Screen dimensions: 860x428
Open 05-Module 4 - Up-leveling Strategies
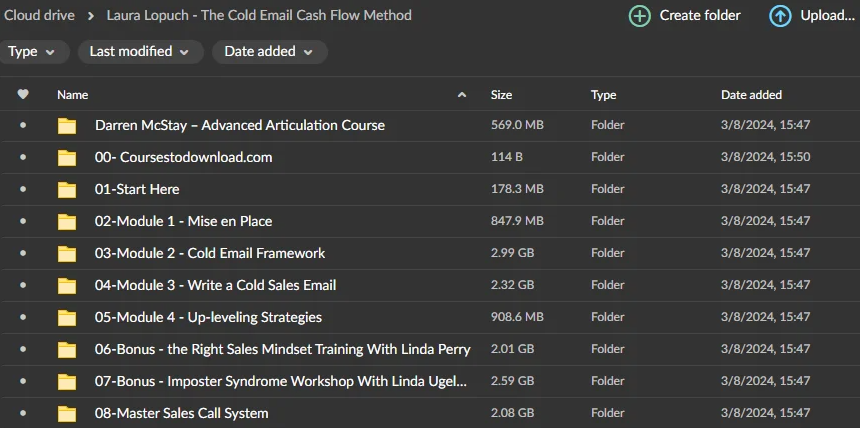click(x=208, y=317)
